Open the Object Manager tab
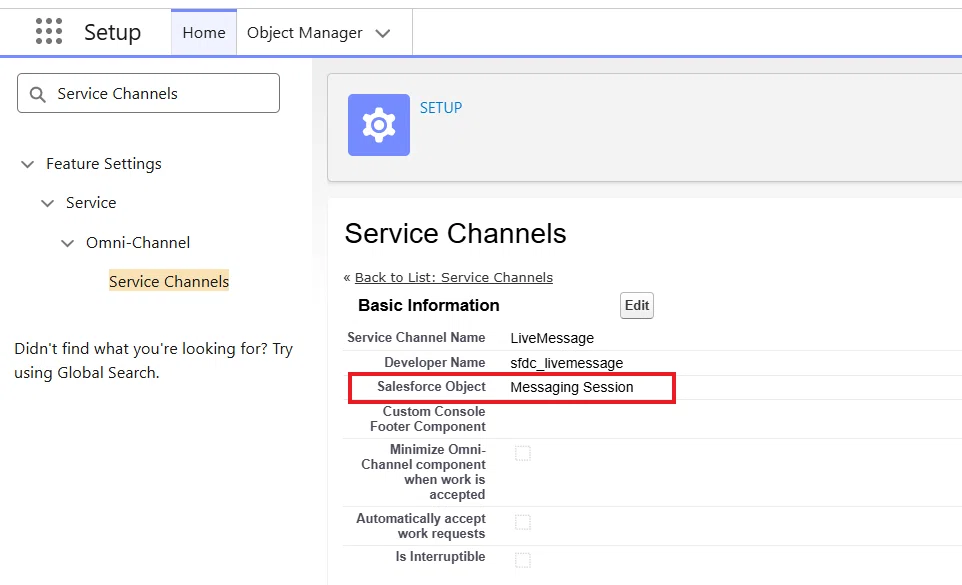Image resolution: width=962 pixels, height=585 pixels. point(304,32)
